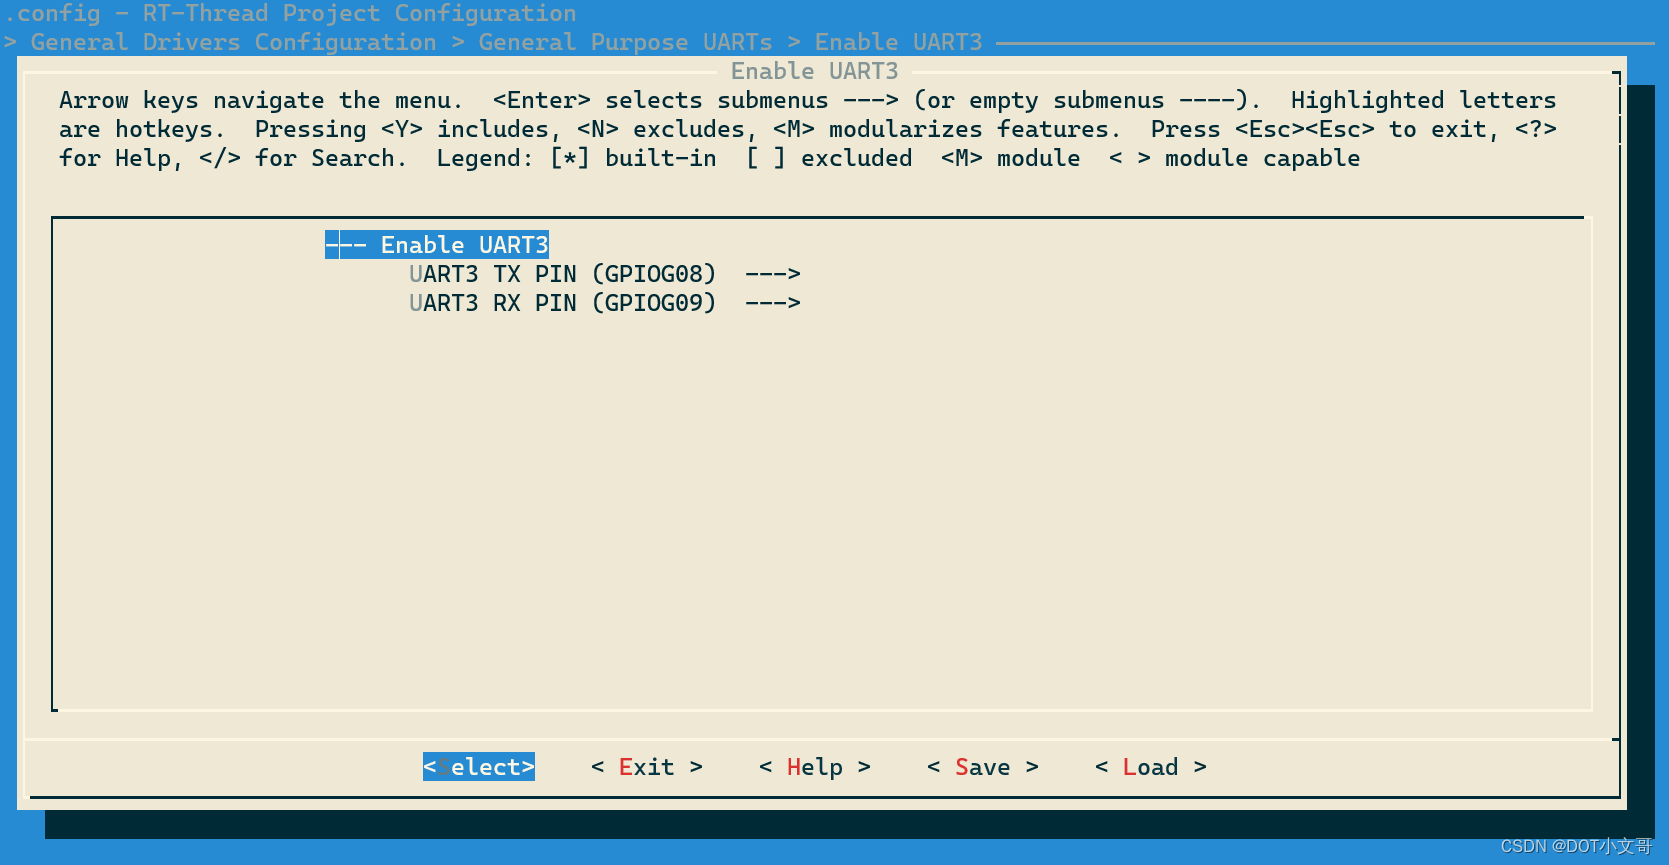Click the '< > module capable' legend text

[1235, 158]
